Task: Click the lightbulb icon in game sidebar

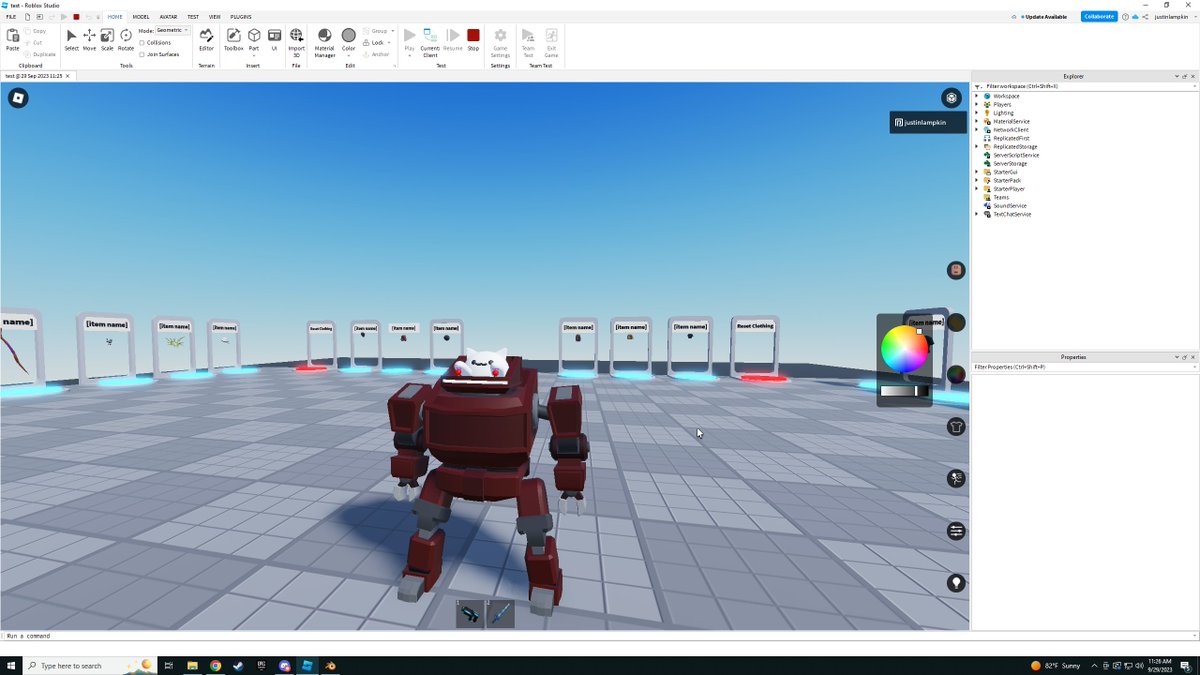Action: click(x=956, y=583)
